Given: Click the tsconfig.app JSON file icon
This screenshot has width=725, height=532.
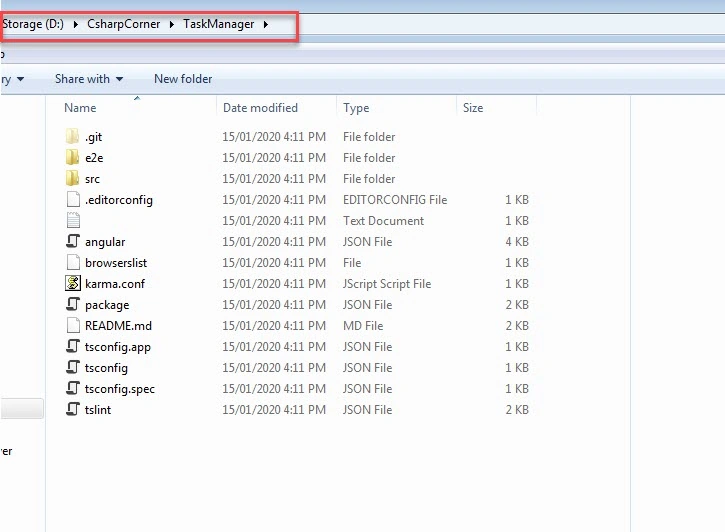Looking at the screenshot, I should (73, 346).
